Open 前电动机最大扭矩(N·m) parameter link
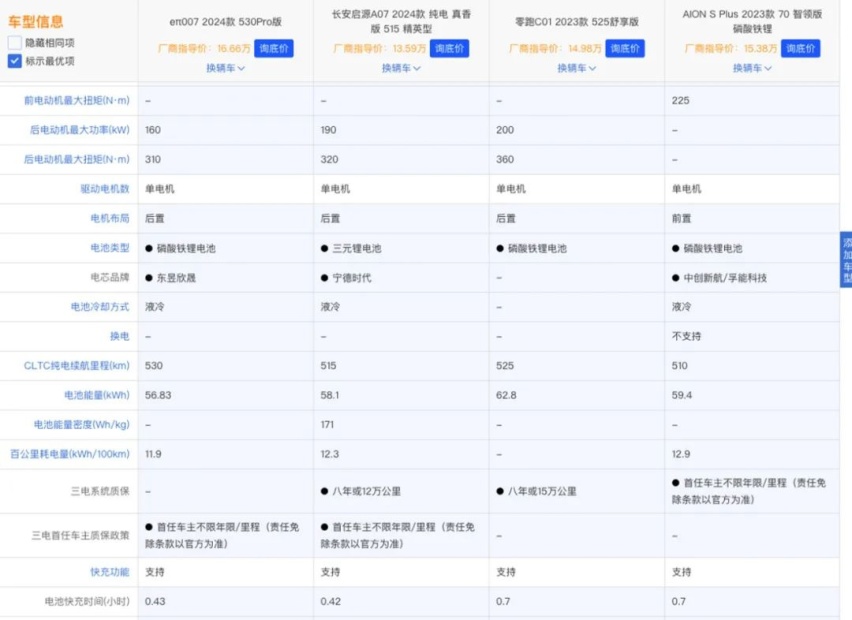852x620 pixels. tap(77, 101)
